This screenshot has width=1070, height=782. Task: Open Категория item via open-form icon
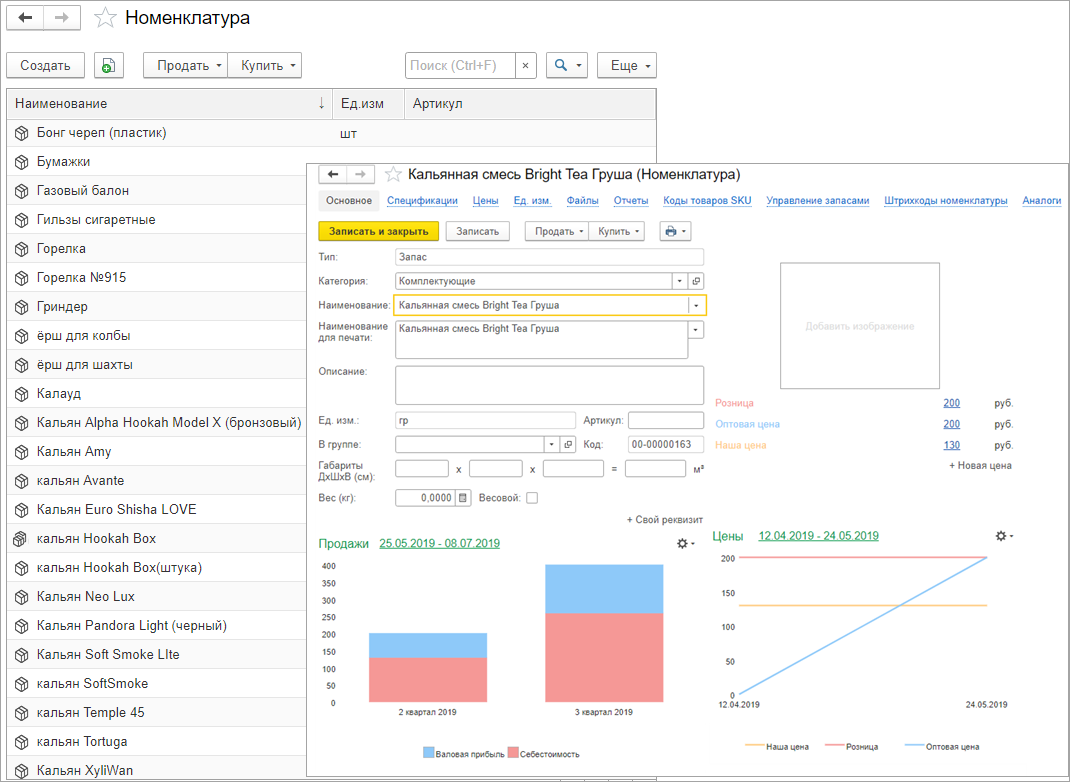696,281
